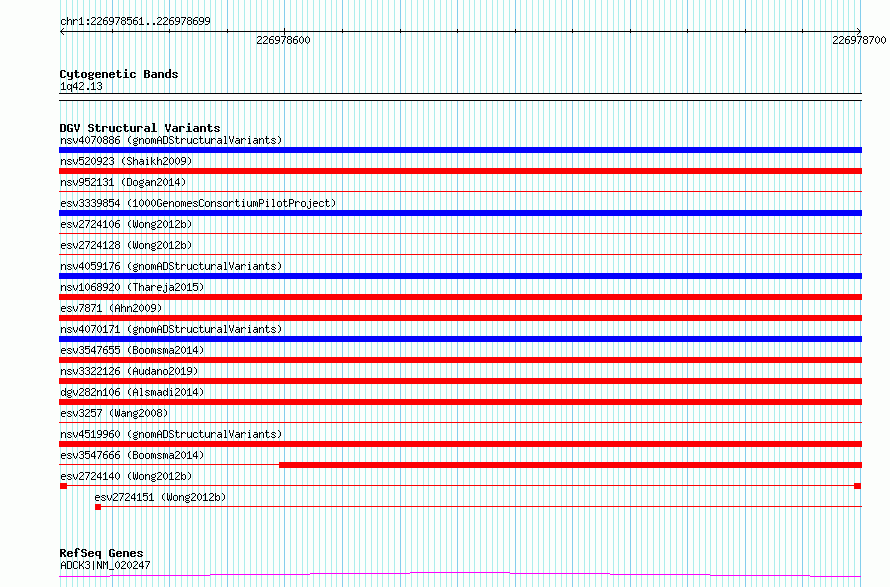Select the blue bar under nsv4070886
This screenshot has height=587, width=890.
click(460, 150)
